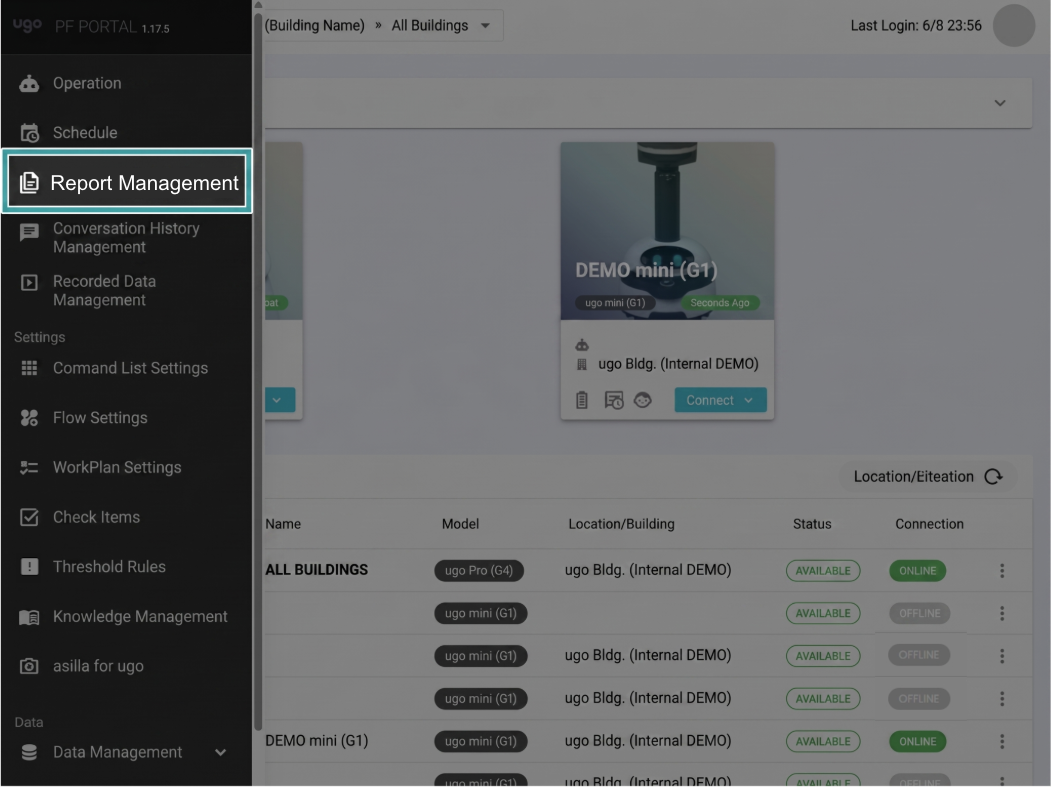Click the ONLINE badge in DEMO mini row
The height and width of the screenshot is (788, 1052).
point(917,741)
